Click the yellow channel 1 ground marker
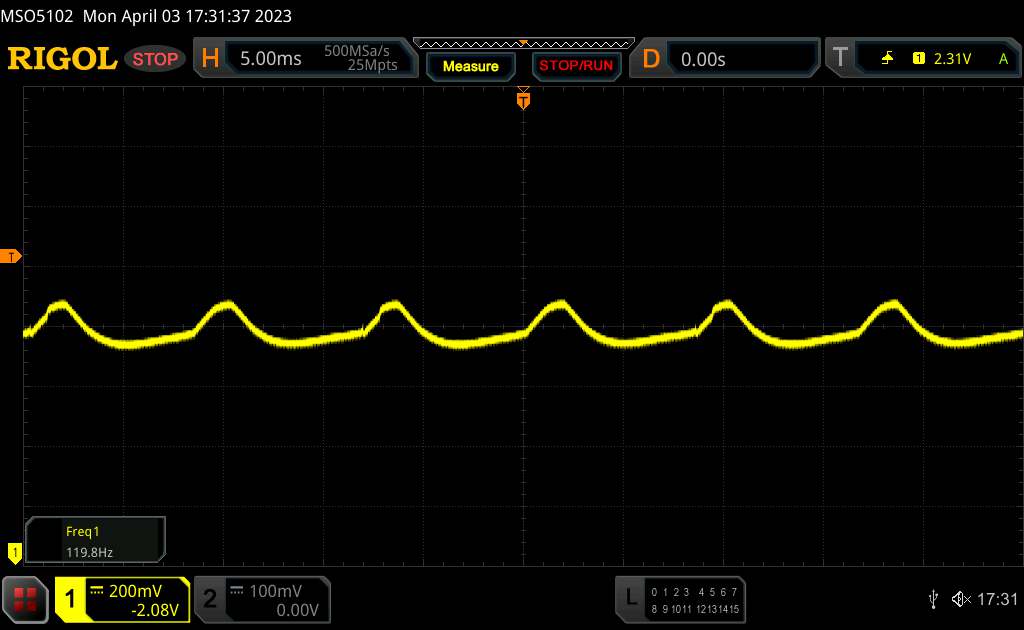The height and width of the screenshot is (630, 1024). [x=14, y=553]
